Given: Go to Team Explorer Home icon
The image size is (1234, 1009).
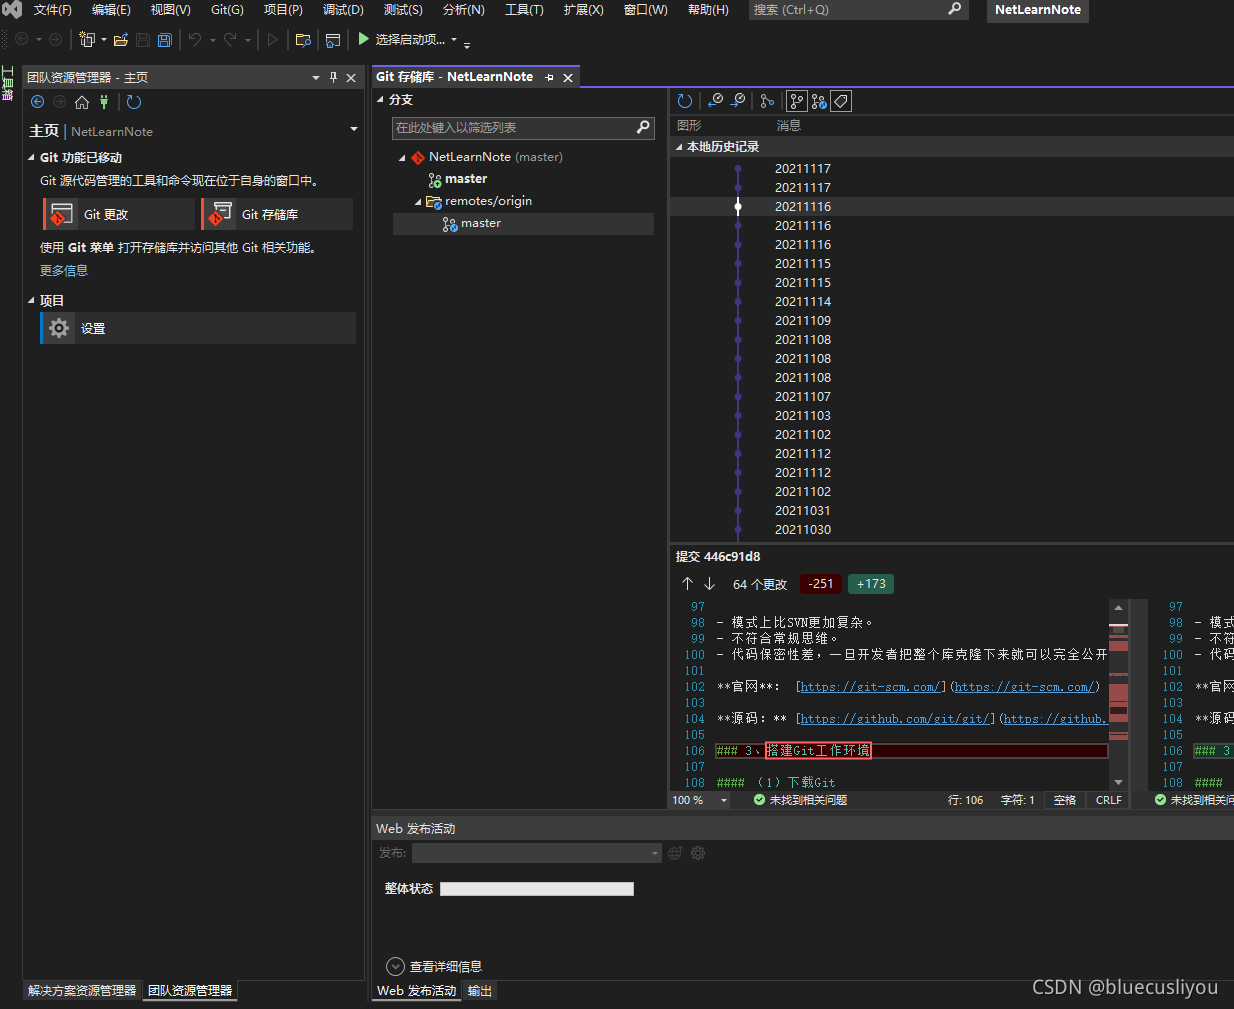Looking at the screenshot, I should pyautogui.click(x=82, y=102).
